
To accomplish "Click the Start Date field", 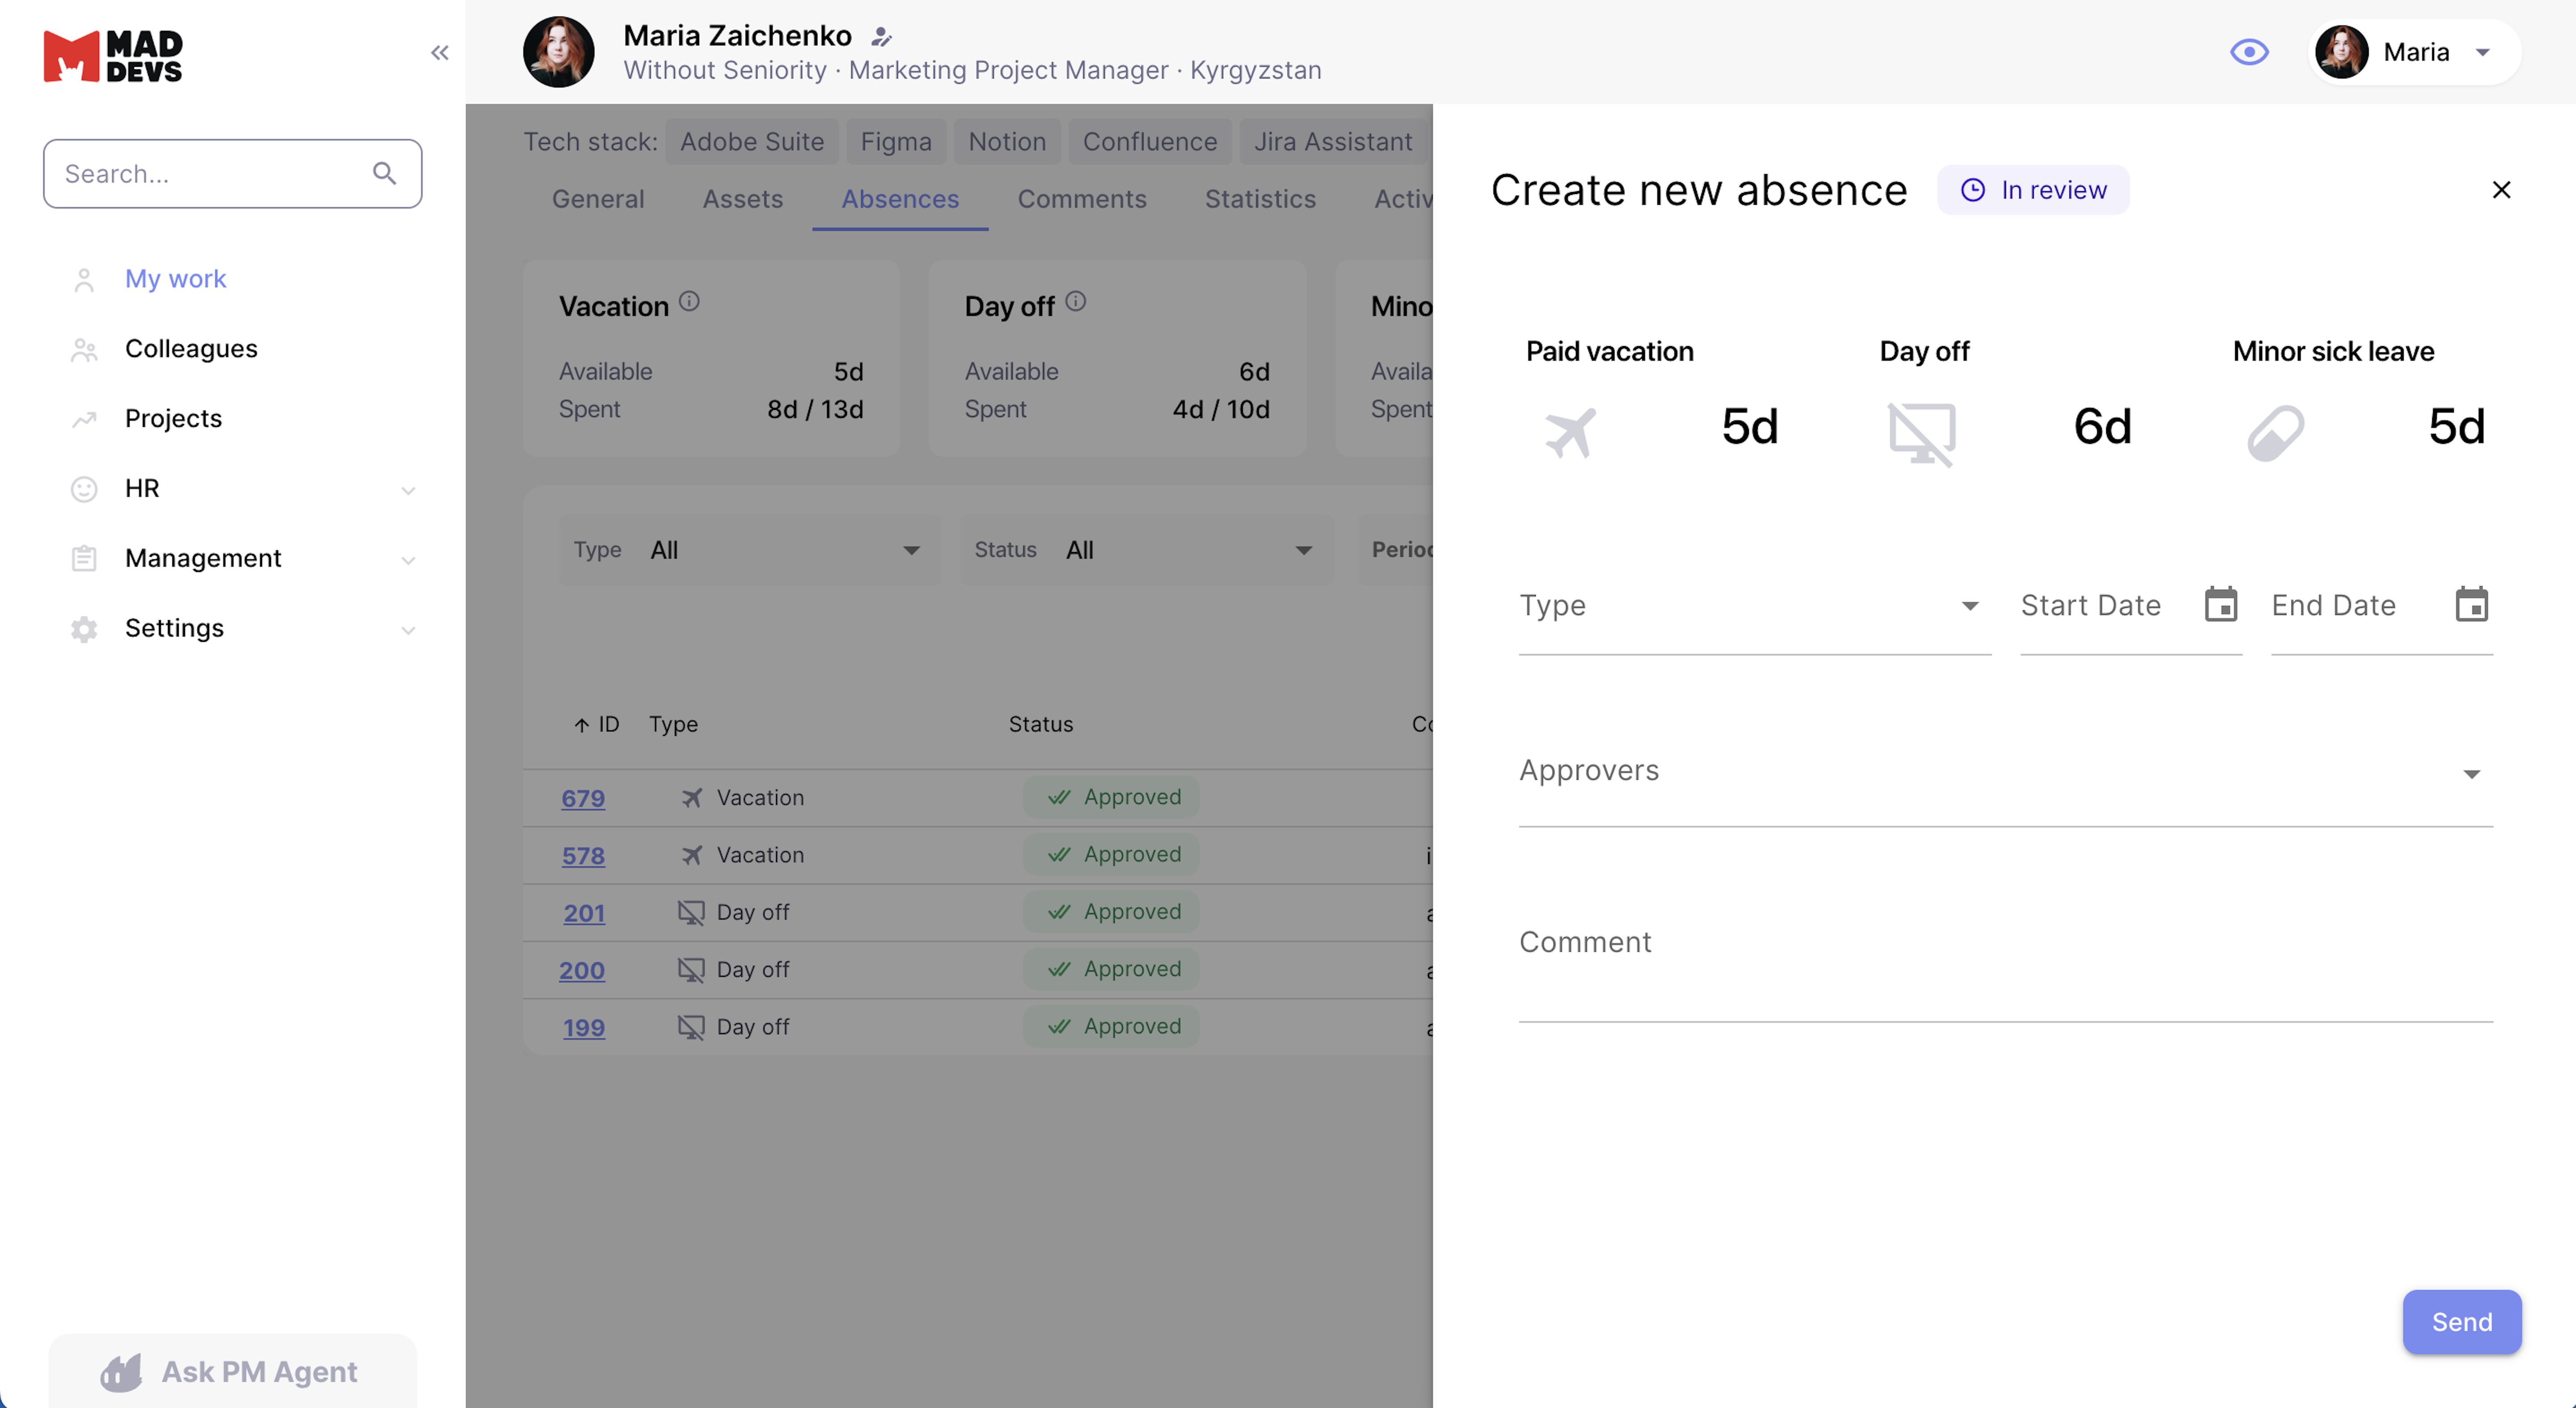I will 2131,606.
